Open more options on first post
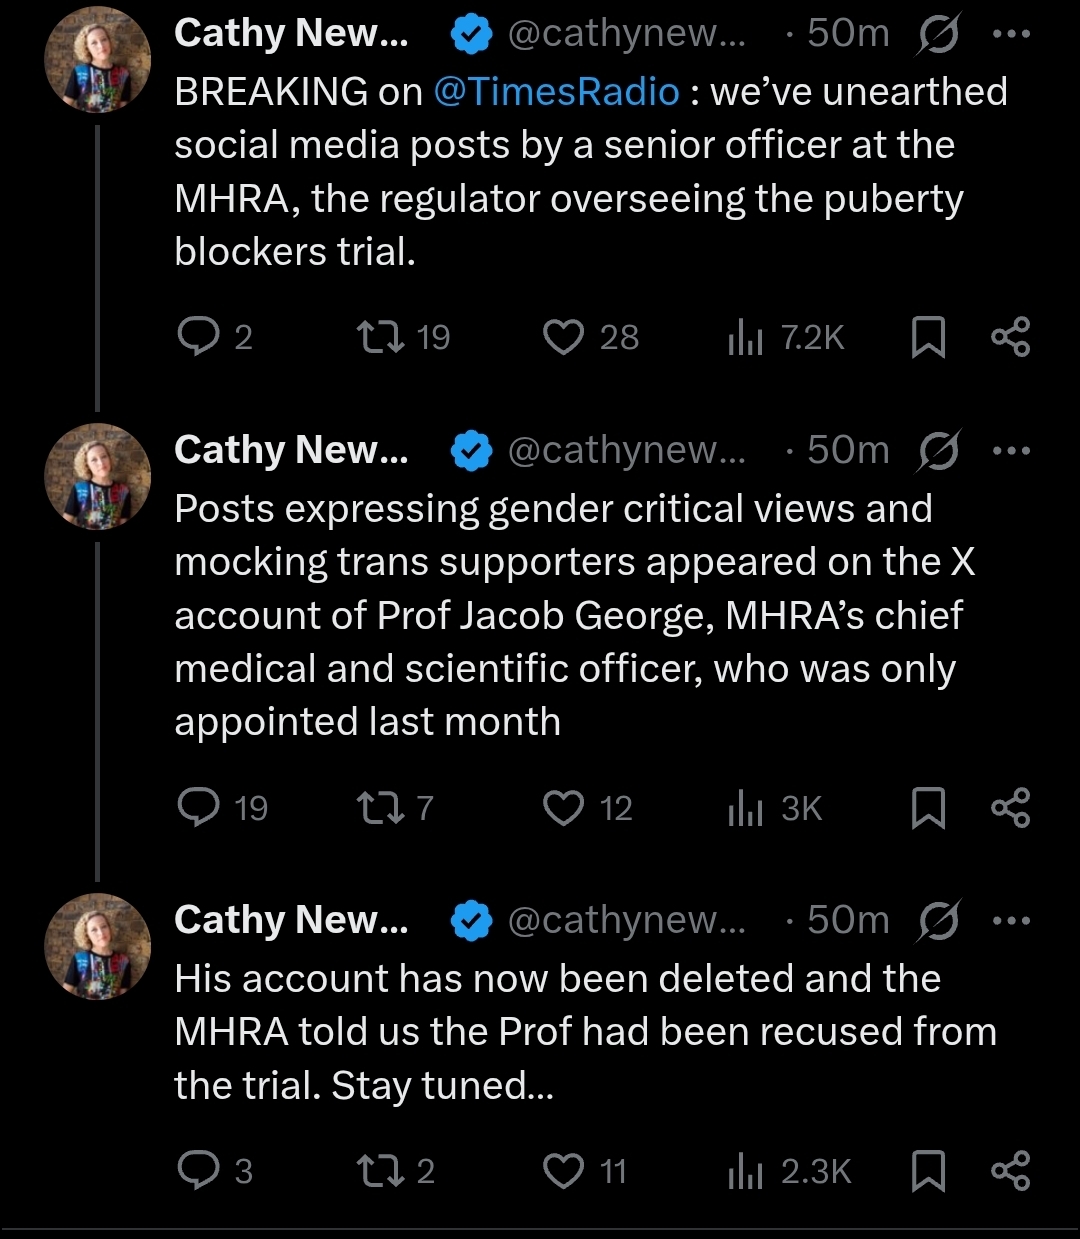1080x1239 pixels. click(1011, 33)
